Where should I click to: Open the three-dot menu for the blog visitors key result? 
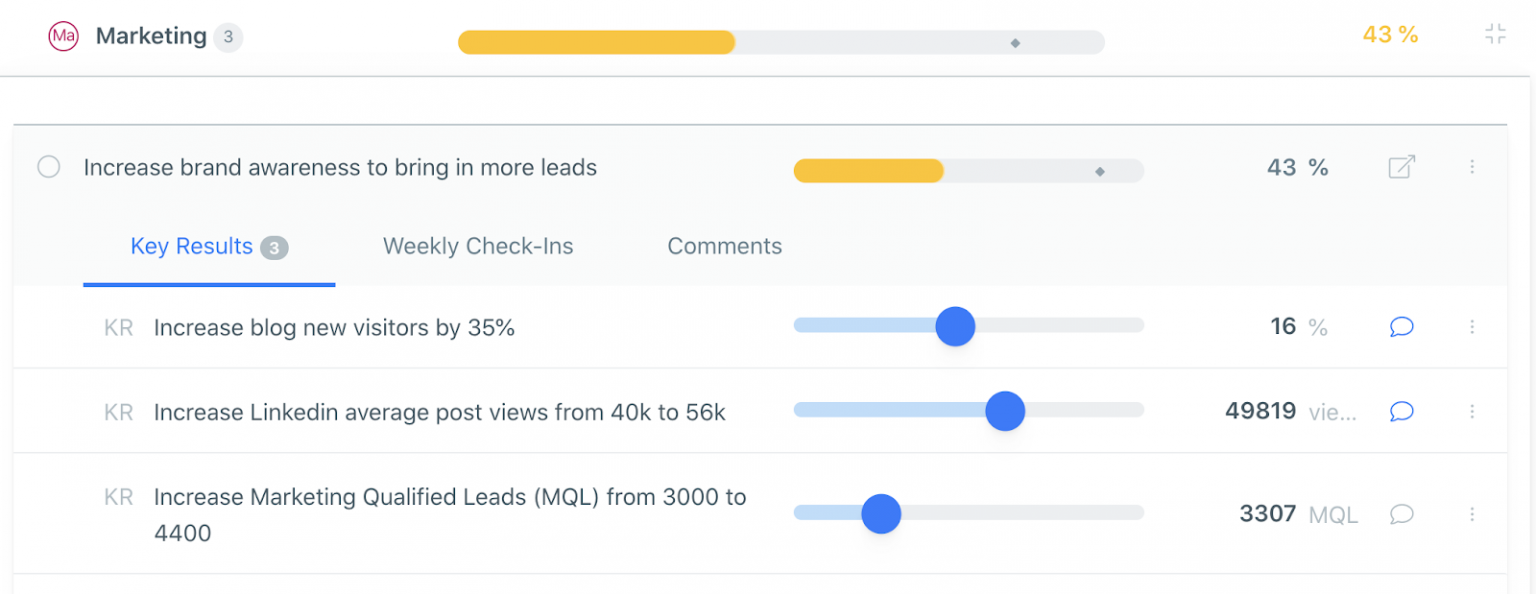(x=1472, y=327)
